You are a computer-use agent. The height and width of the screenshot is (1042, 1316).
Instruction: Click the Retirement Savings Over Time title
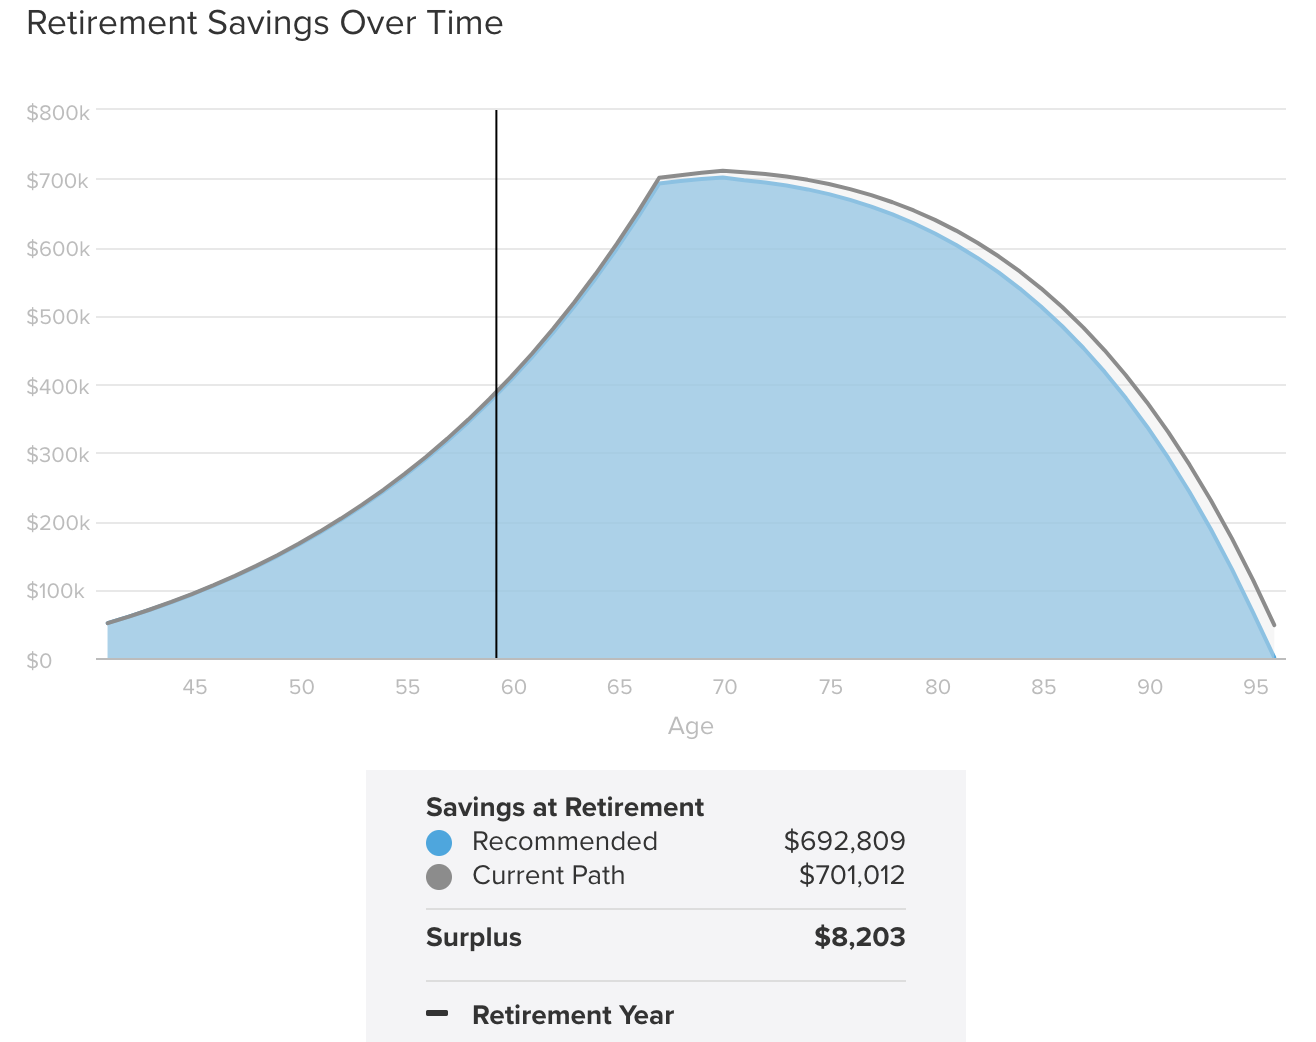pyautogui.click(x=265, y=22)
